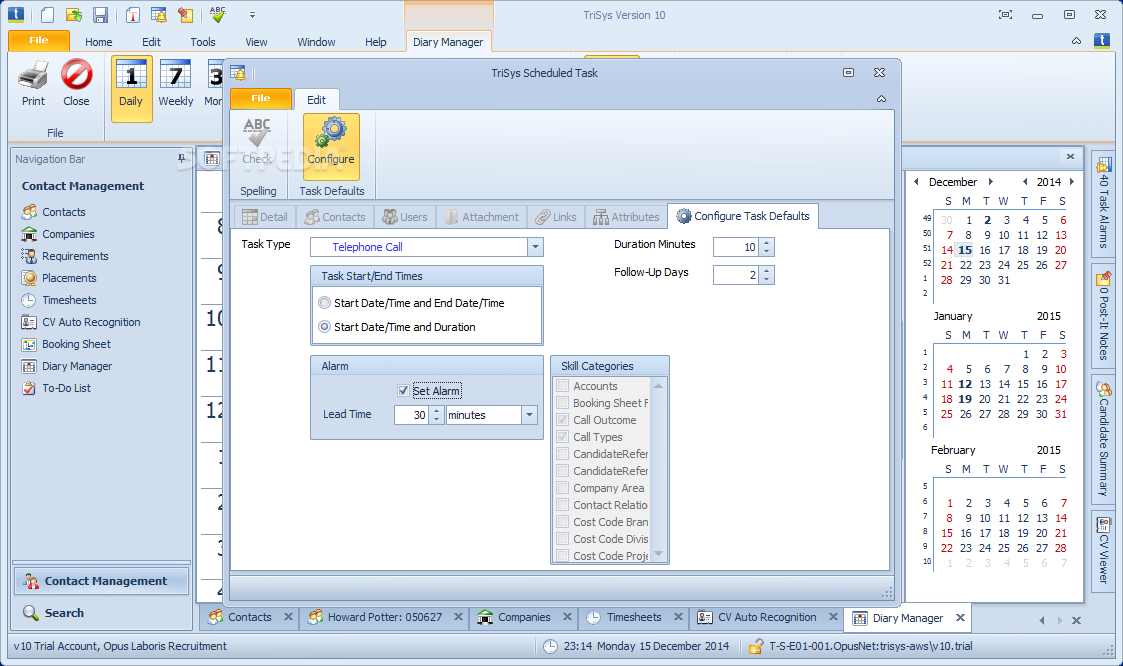Image resolution: width=1123 pixels, height=666 pixels.
Task: Open Timesheets in the navigation bar
Action: click(69, 300)
